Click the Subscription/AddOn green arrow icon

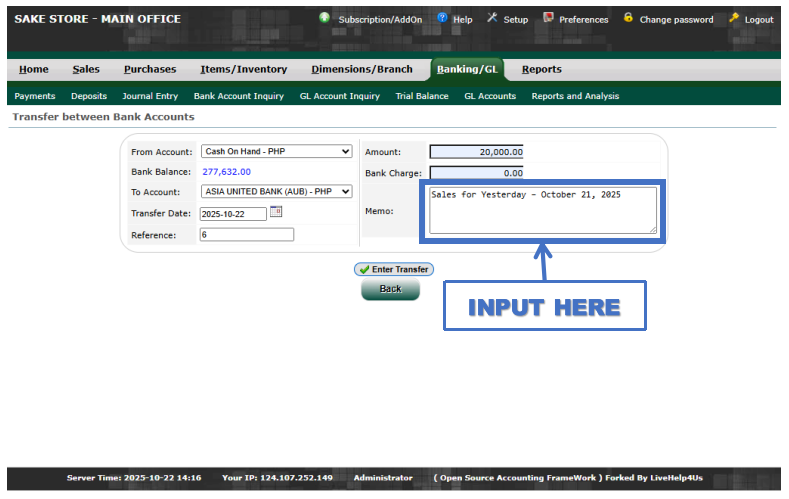tap(325, 18)
